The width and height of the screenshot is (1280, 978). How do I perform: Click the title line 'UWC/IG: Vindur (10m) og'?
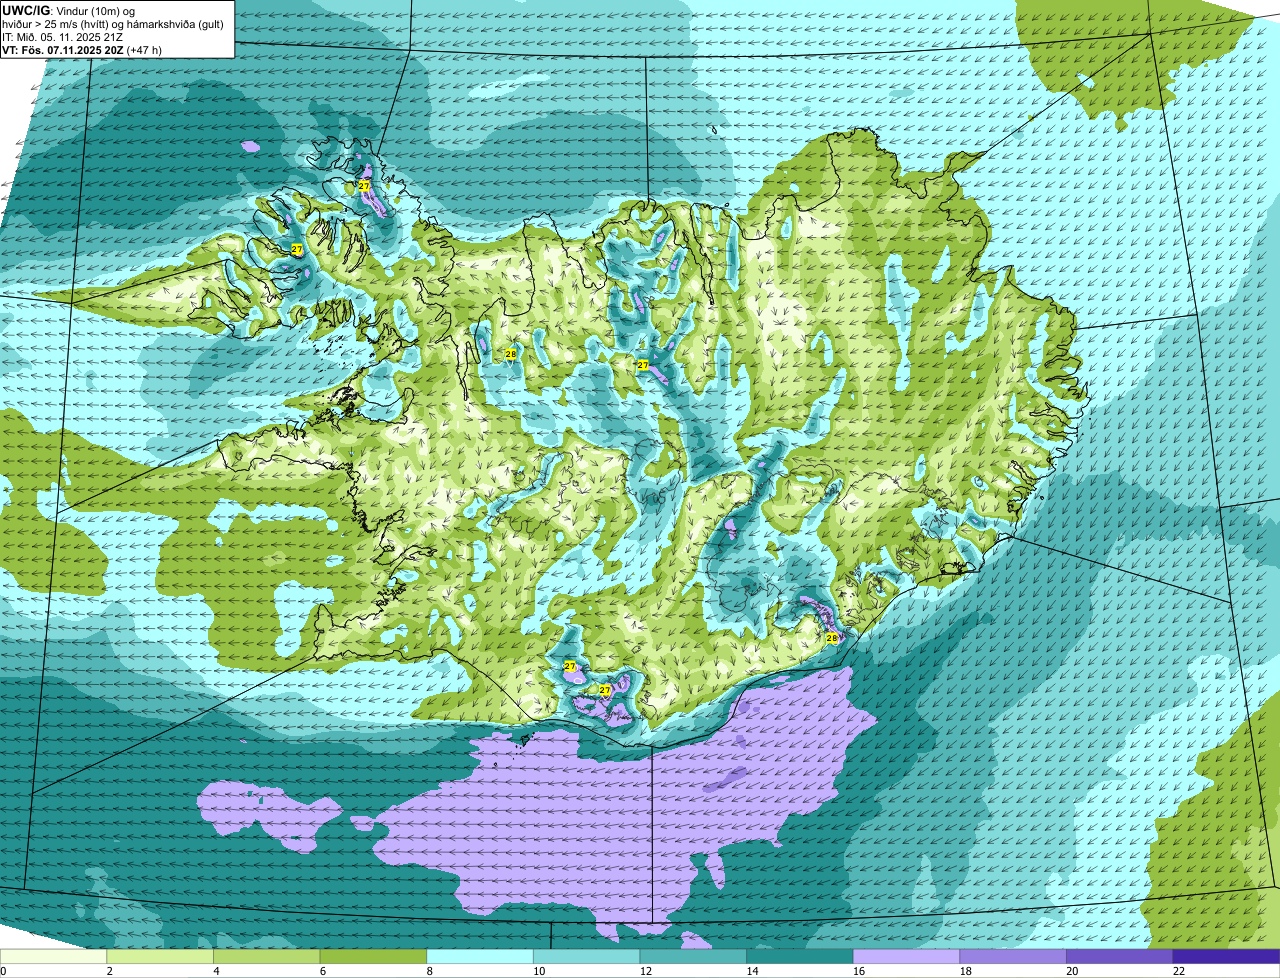[x=69, y=10]
